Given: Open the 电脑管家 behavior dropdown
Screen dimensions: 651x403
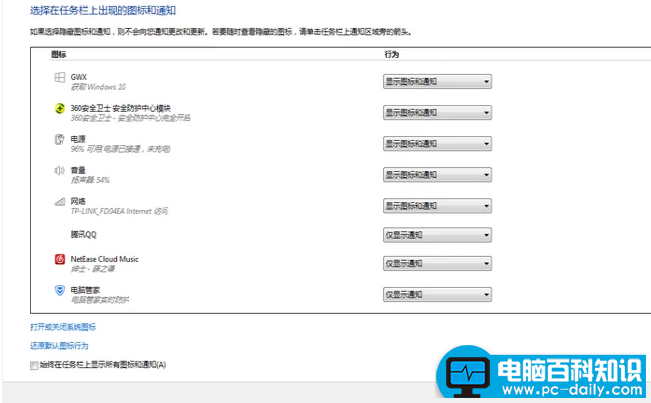Looking at the screenshot, I should tap(437, 295).
